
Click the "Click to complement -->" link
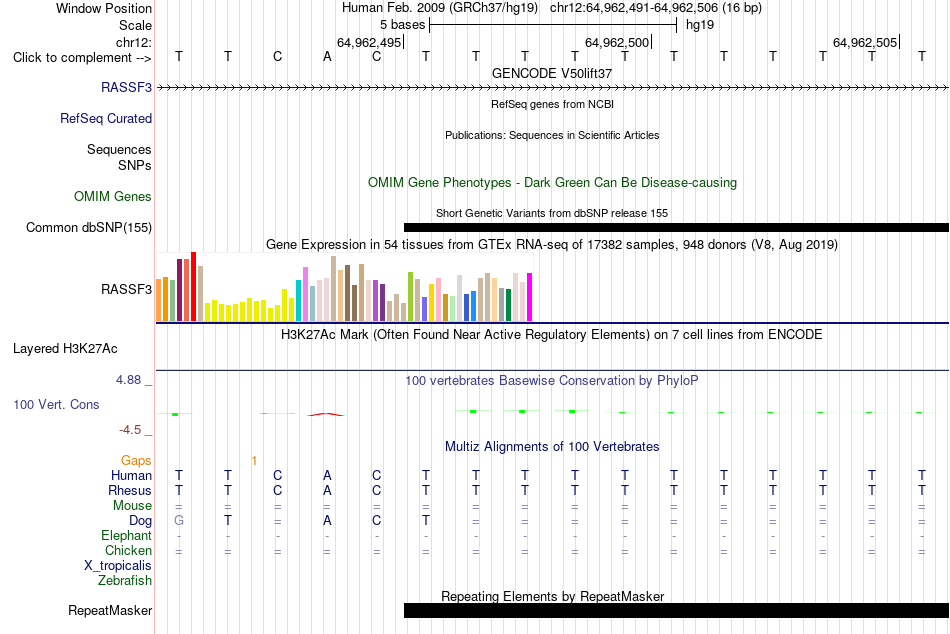click(x=82, y=58)
